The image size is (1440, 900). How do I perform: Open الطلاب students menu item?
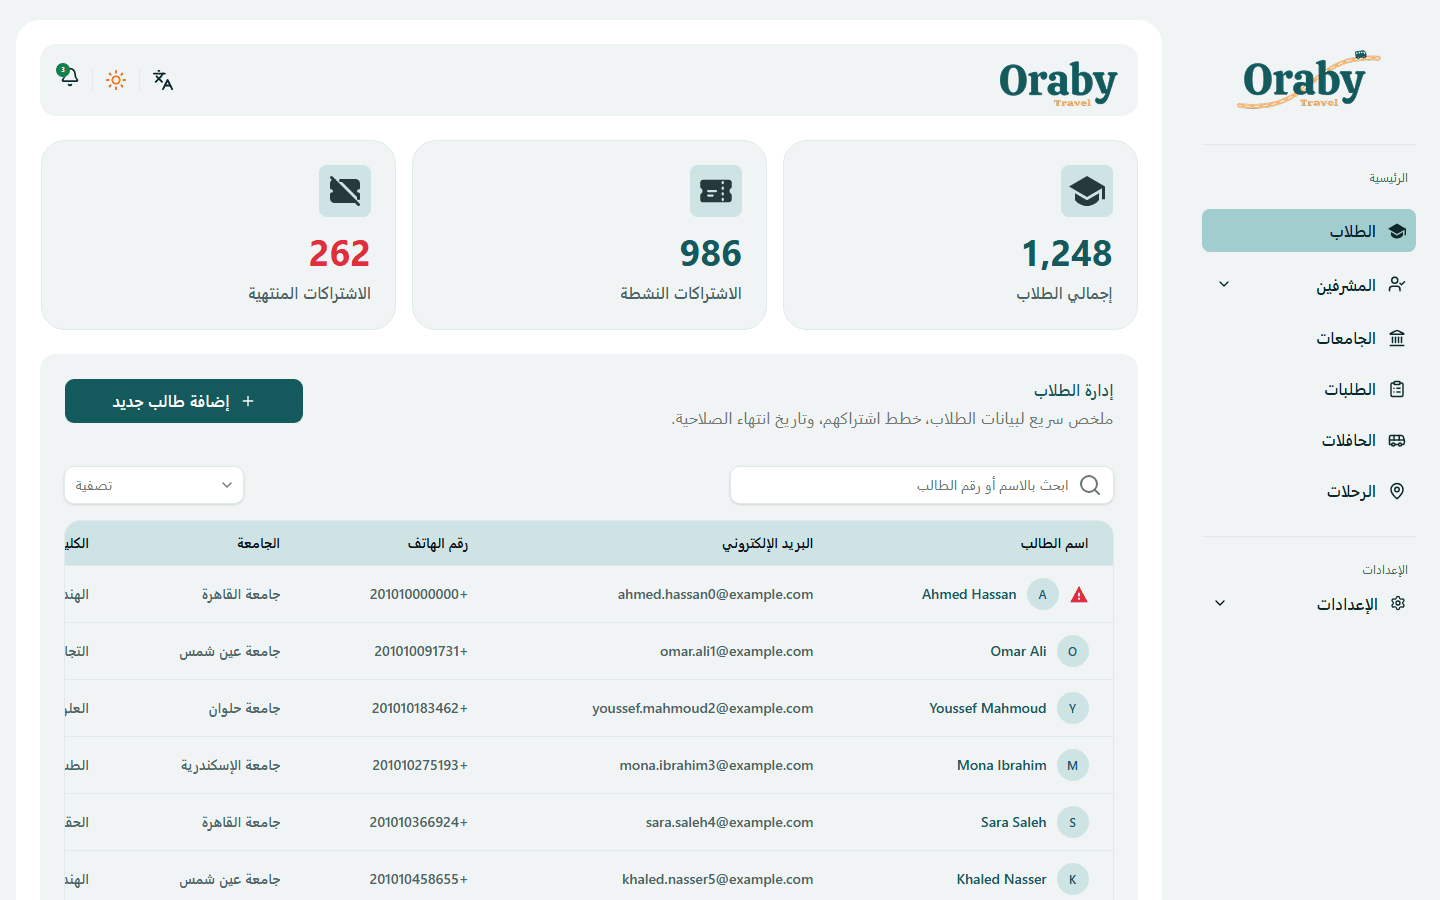1309,231
